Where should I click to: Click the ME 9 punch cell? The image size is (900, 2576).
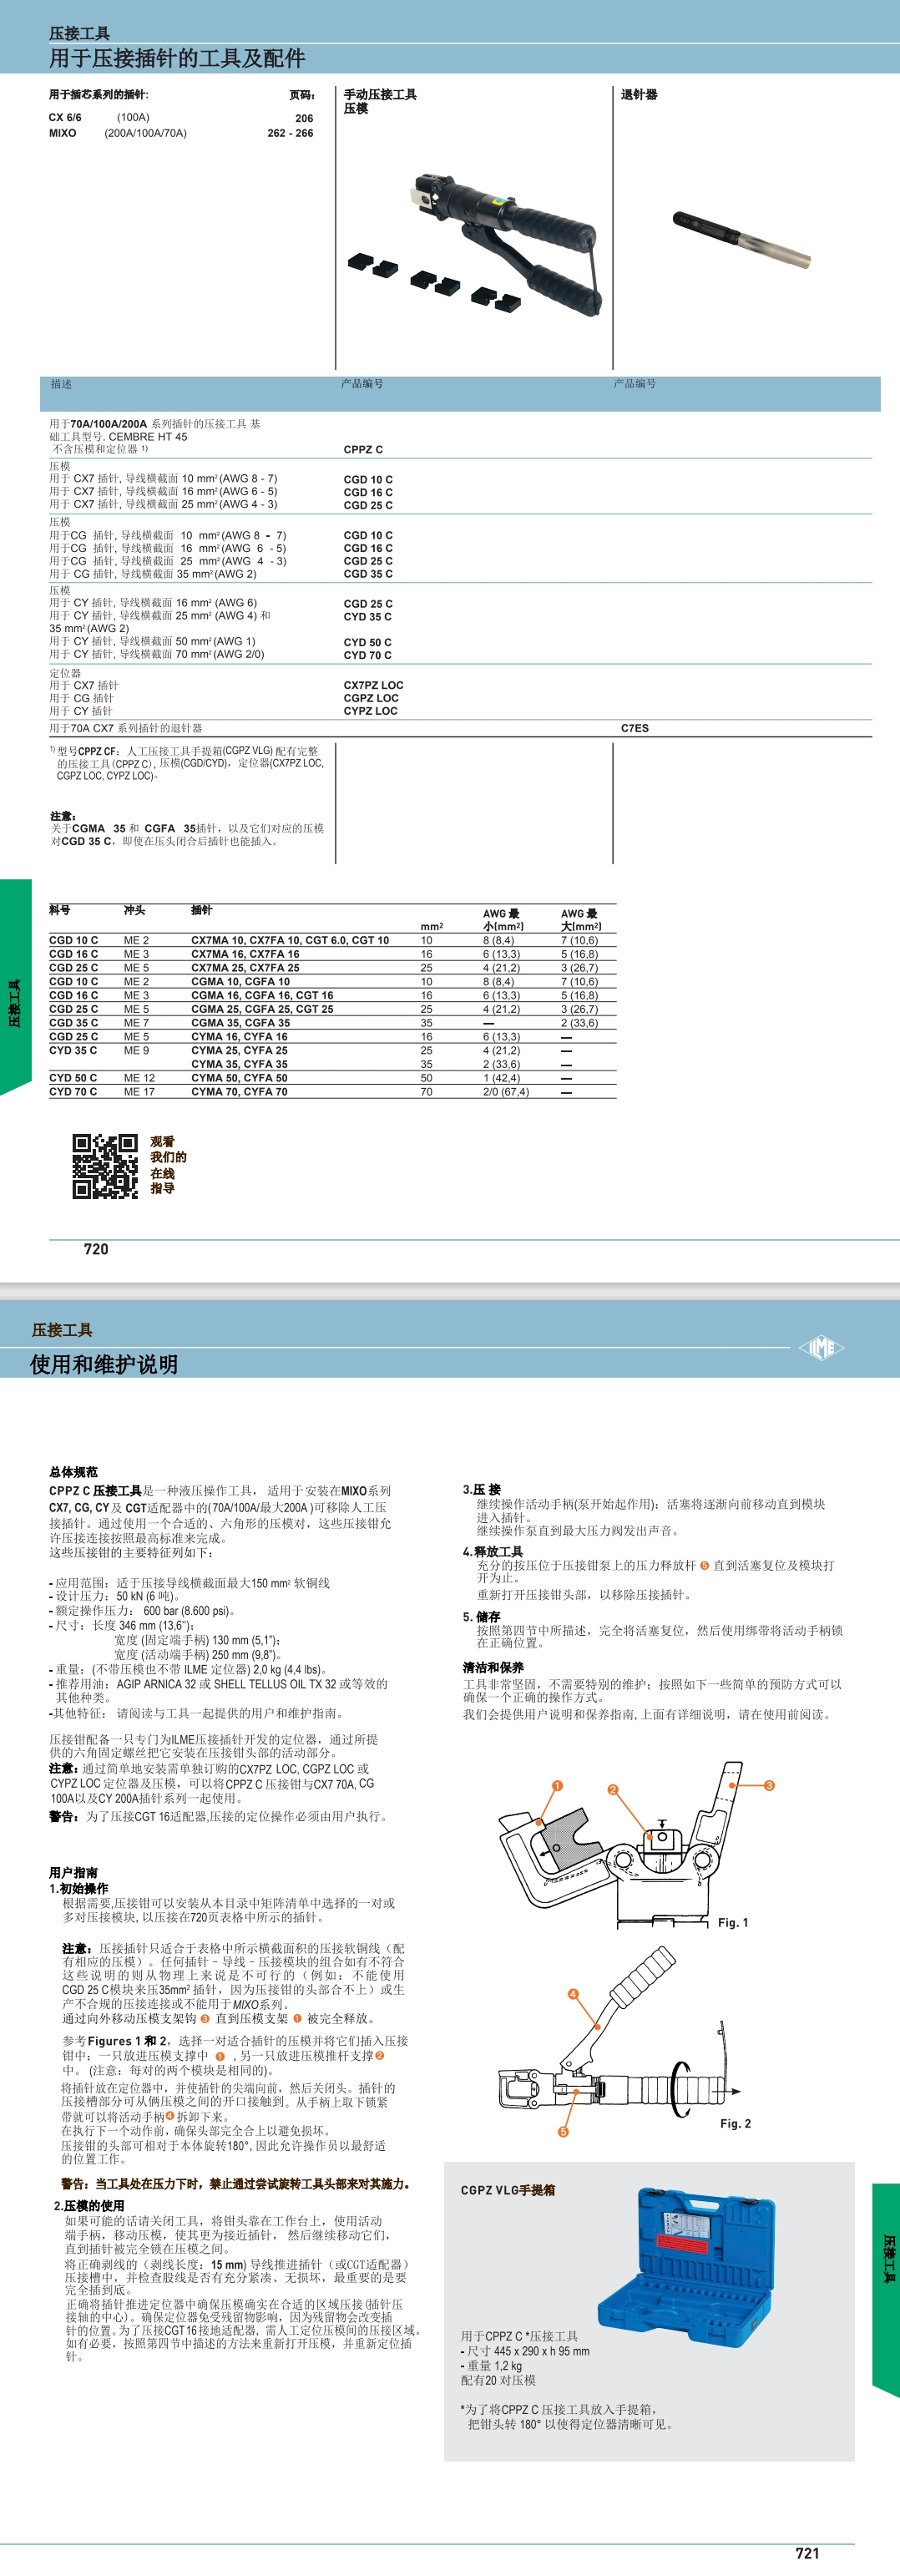(136, 1050)
